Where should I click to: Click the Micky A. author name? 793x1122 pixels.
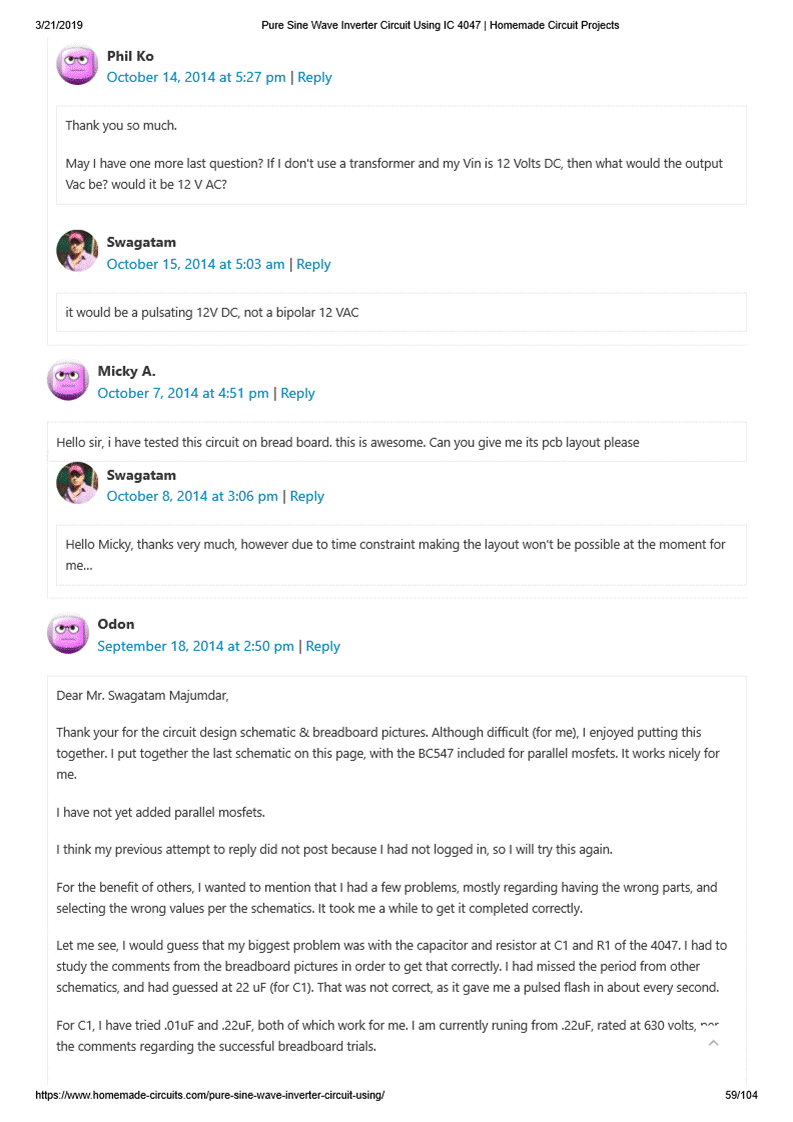coord(126,371)
